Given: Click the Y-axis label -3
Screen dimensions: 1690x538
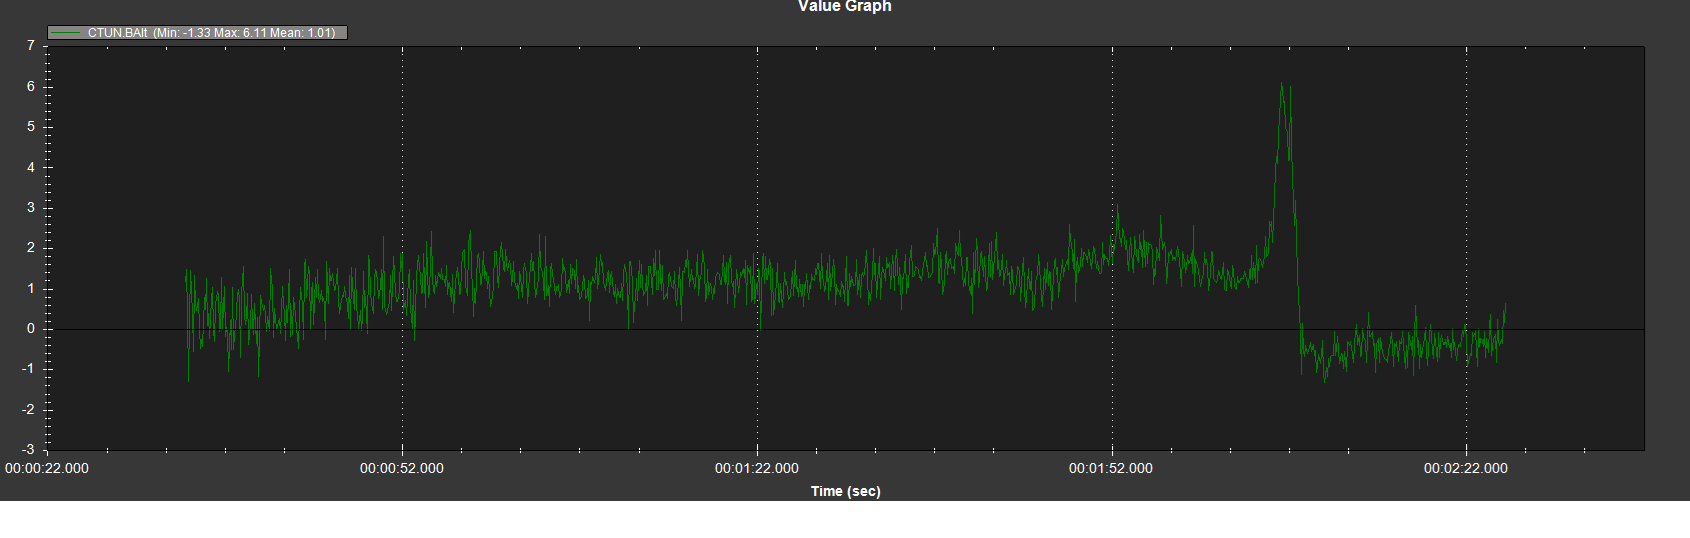Looking at the screenshot, I should 29,449.
